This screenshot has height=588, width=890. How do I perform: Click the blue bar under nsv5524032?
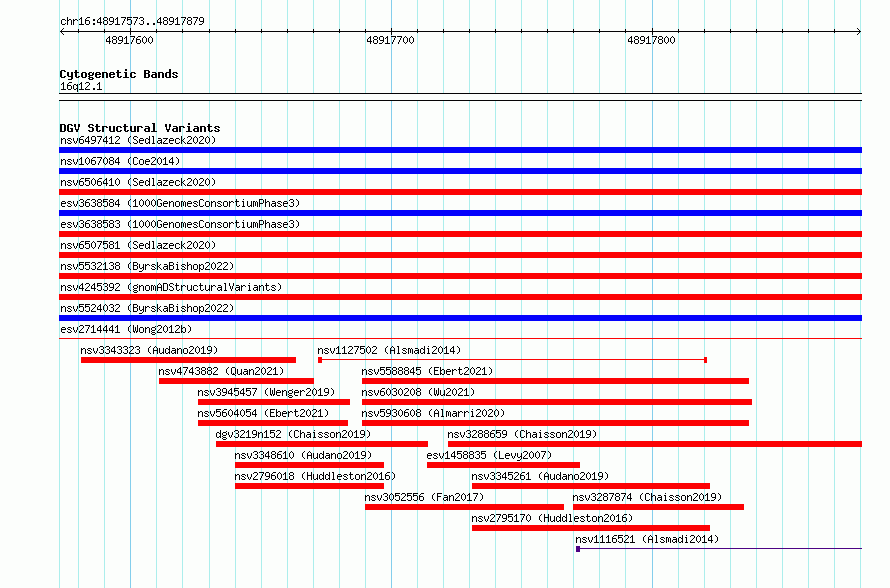(460, 318)
